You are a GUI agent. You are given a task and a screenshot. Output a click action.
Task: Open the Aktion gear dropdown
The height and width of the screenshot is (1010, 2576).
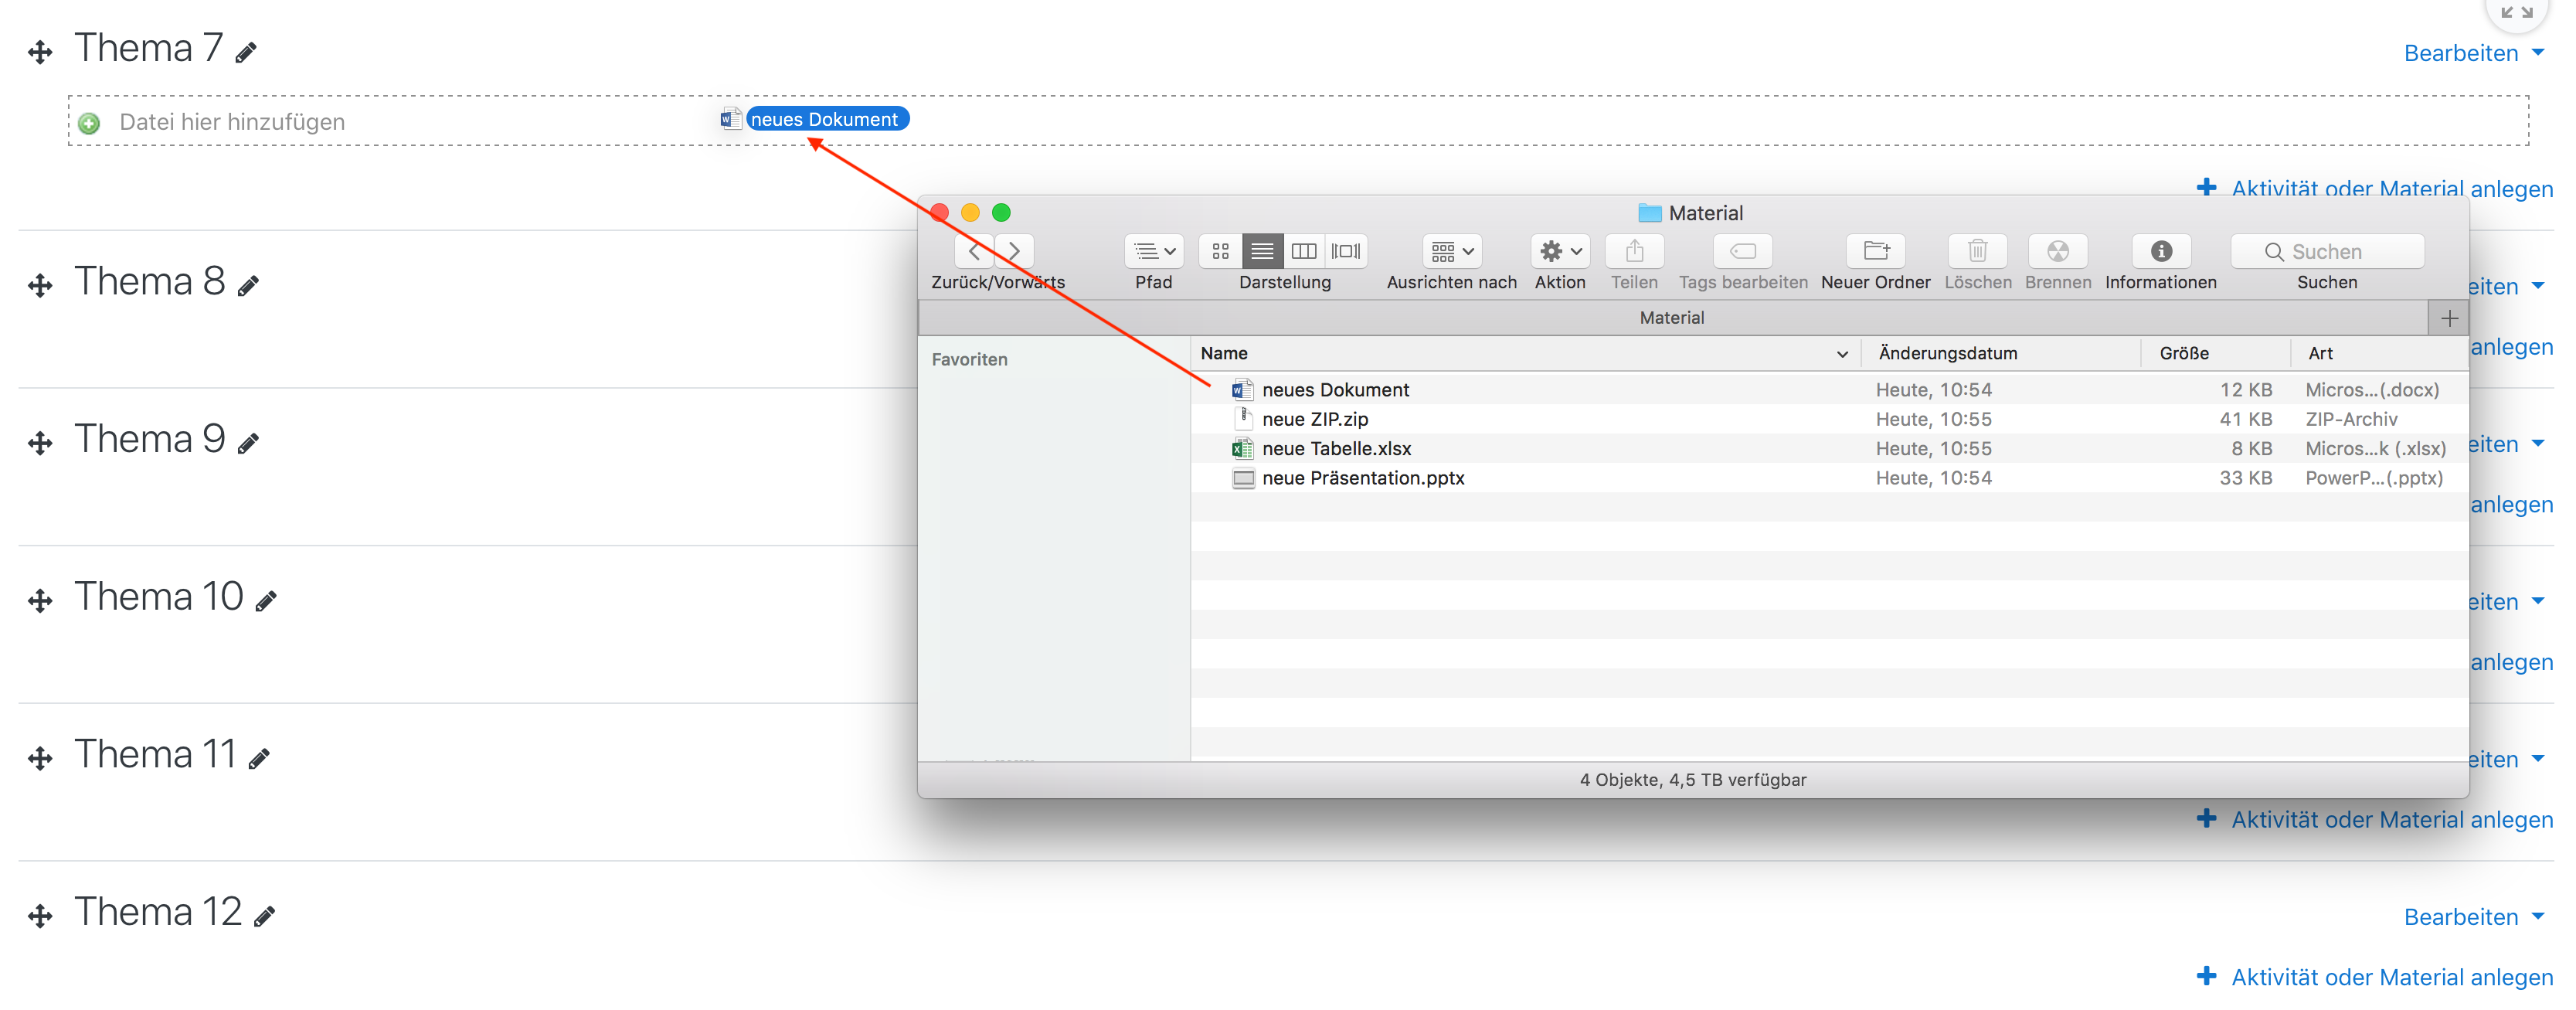point(1559,251)
